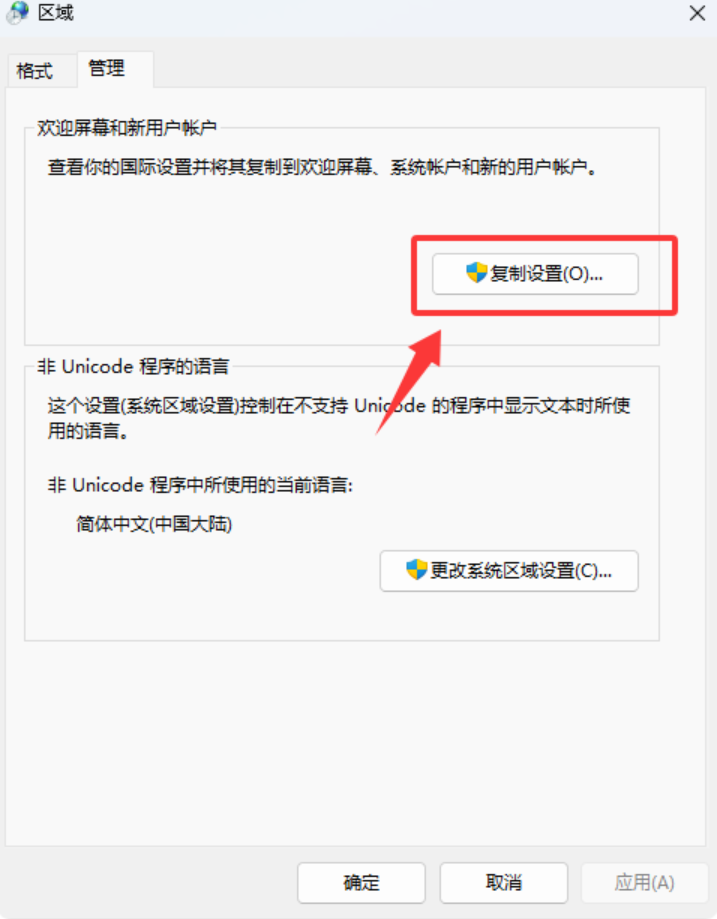Click the 用的语言。 second description line
Image resolution: width=717 pixels, height=919 pixels.
point(89,431)
